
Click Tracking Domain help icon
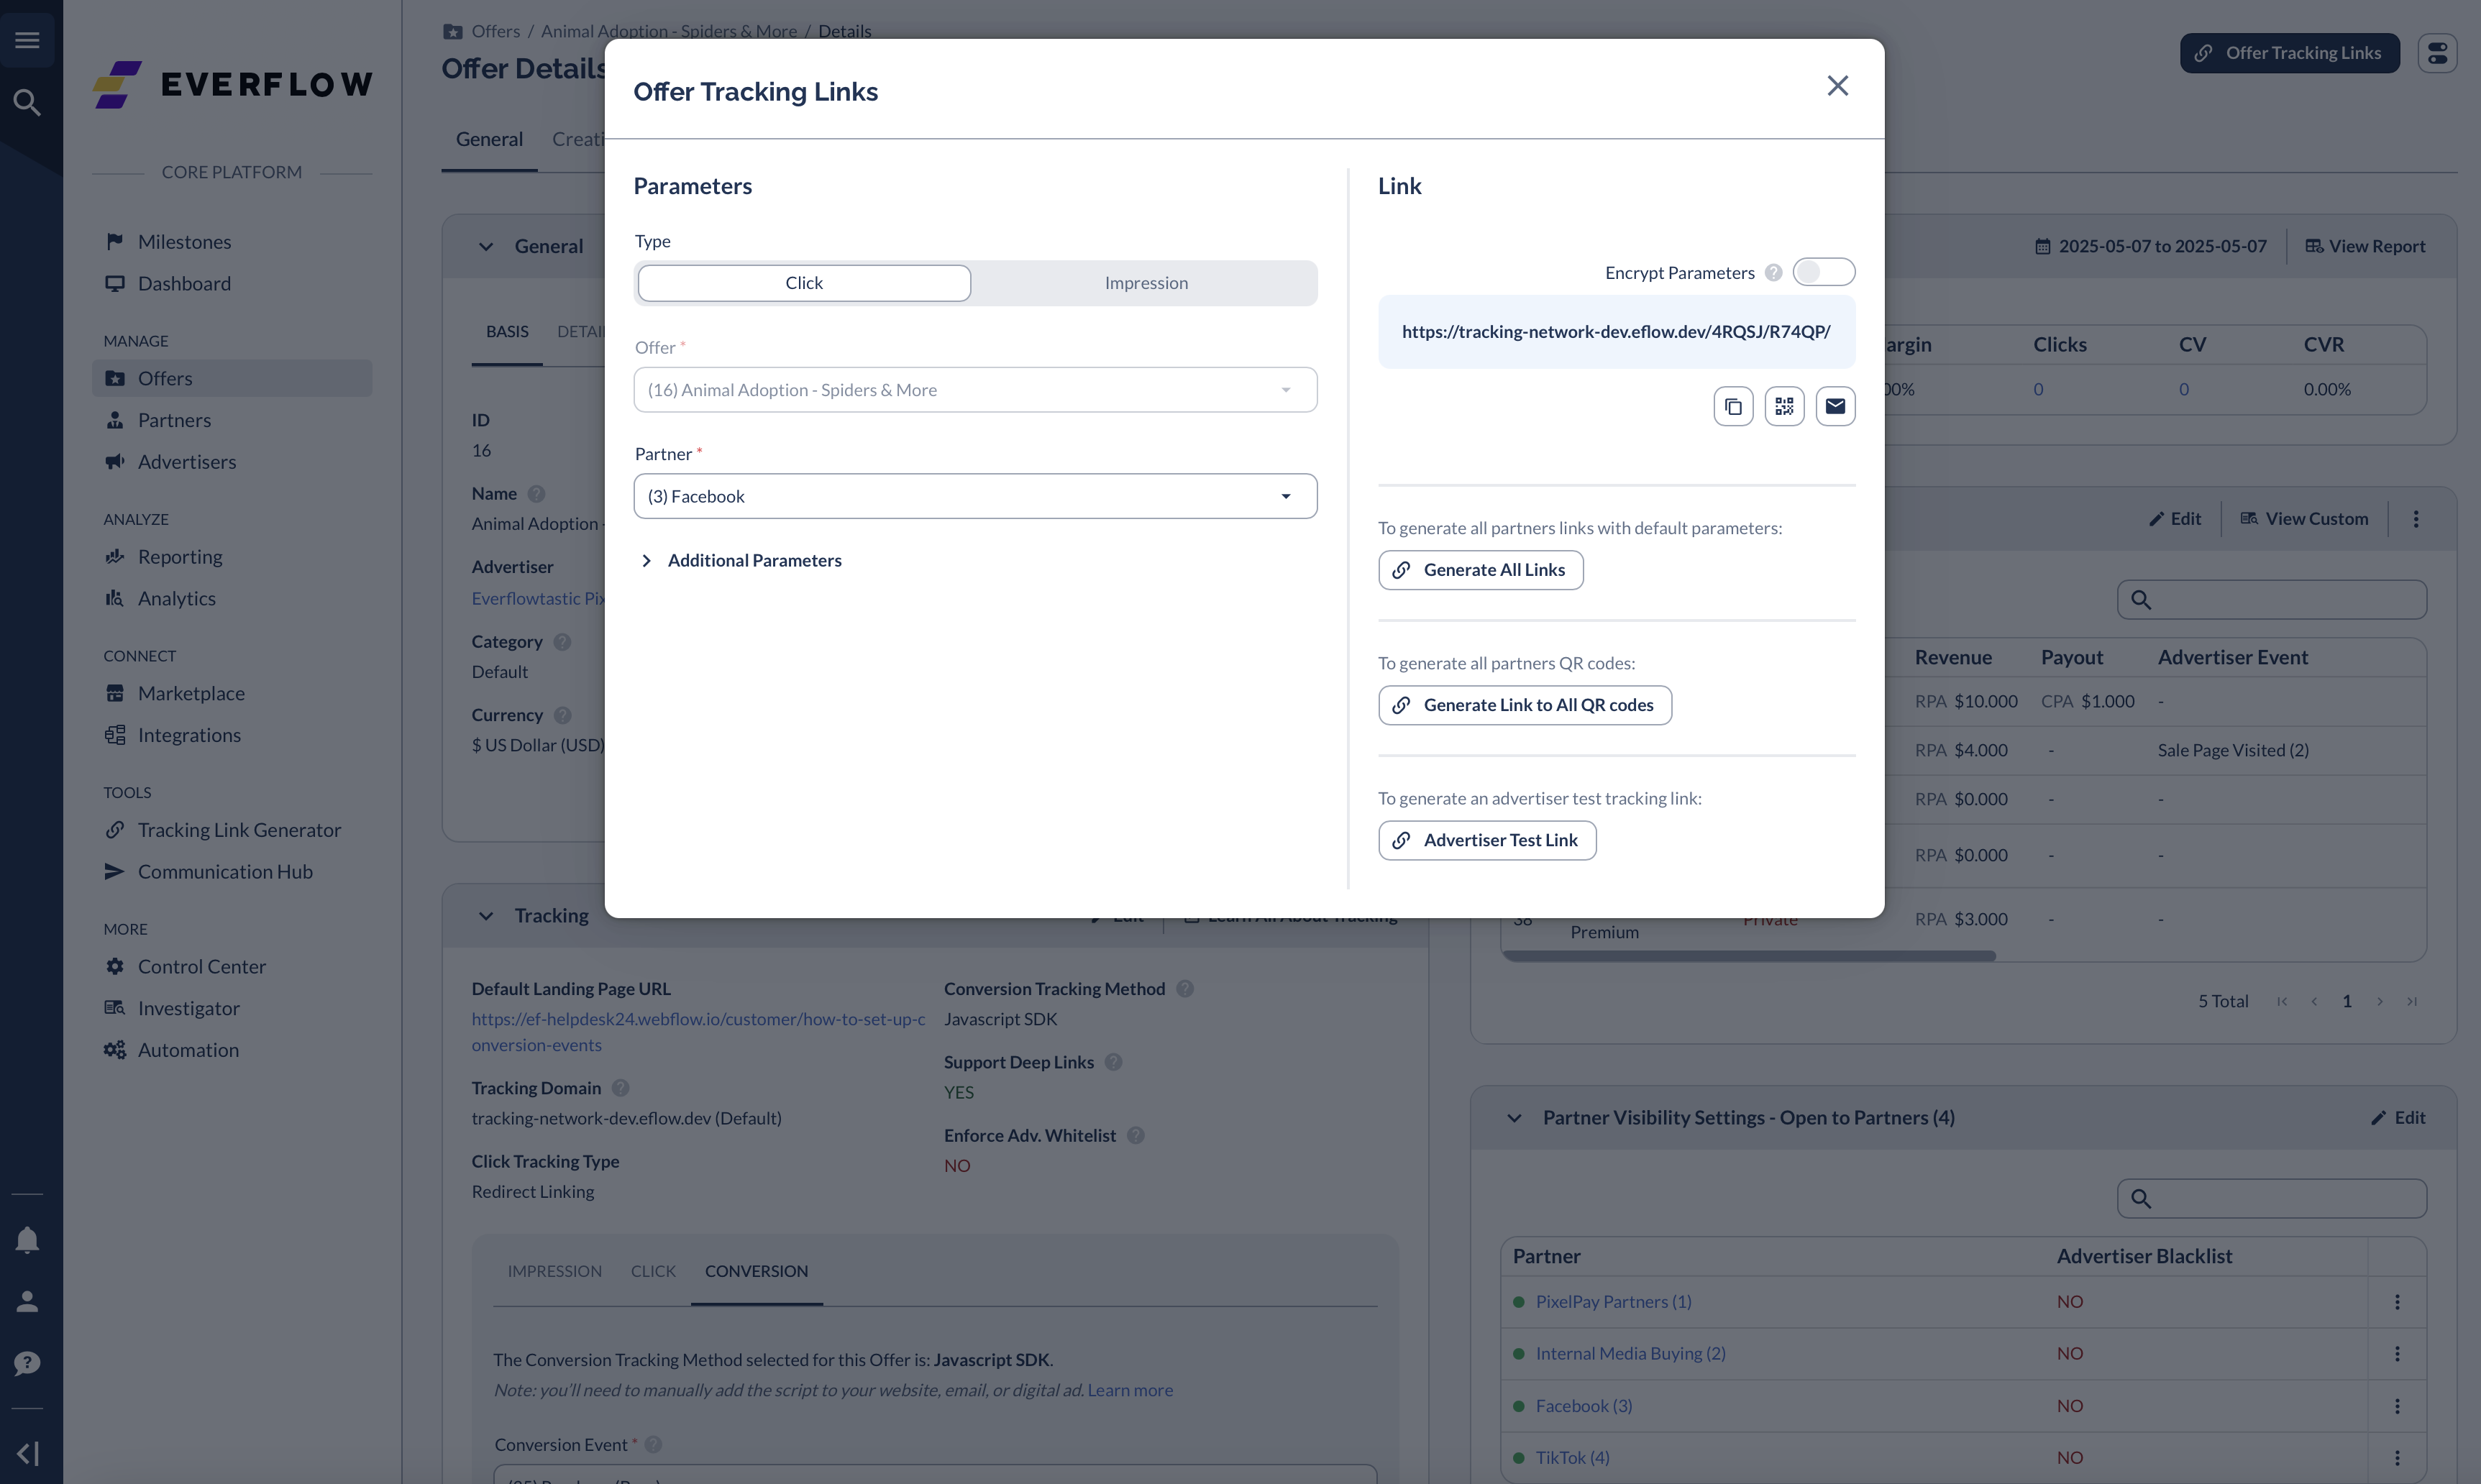point(620,1088)
